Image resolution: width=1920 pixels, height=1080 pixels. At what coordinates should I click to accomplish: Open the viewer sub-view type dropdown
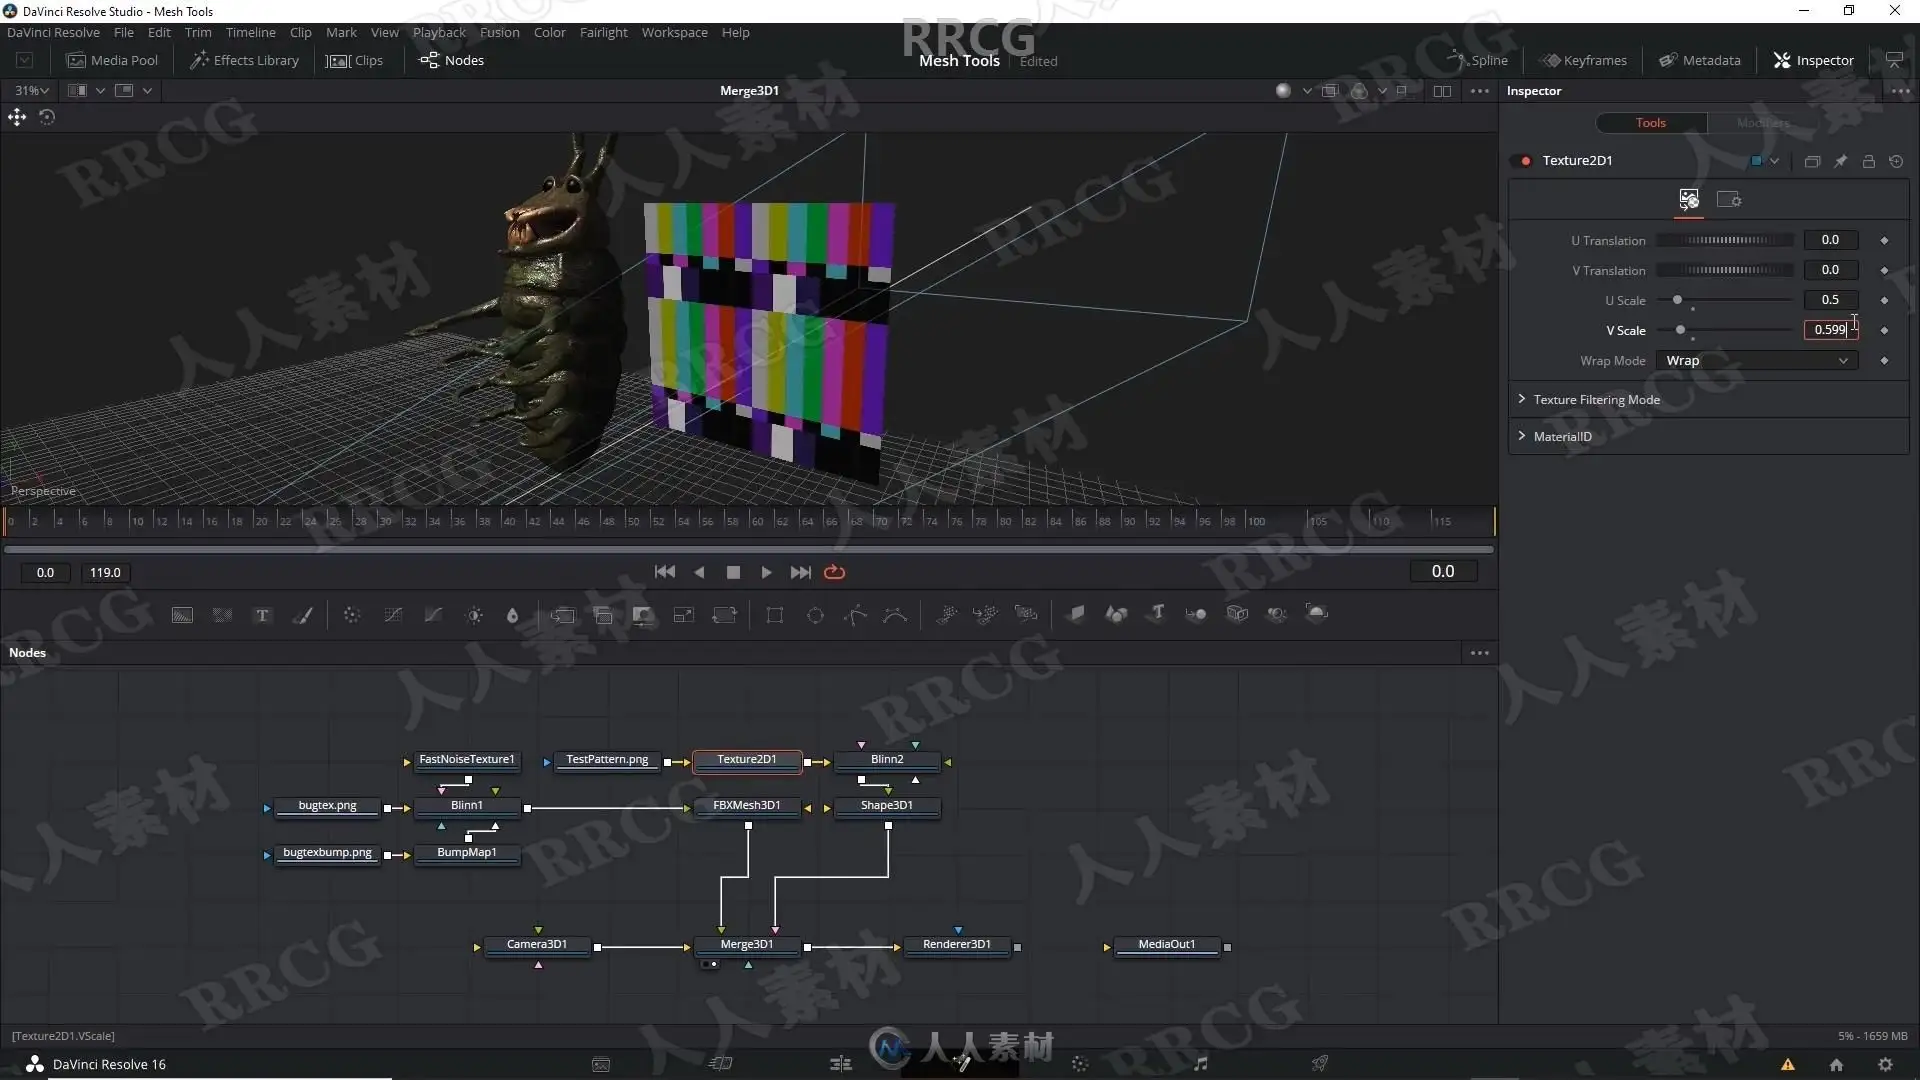coord(147,91)
